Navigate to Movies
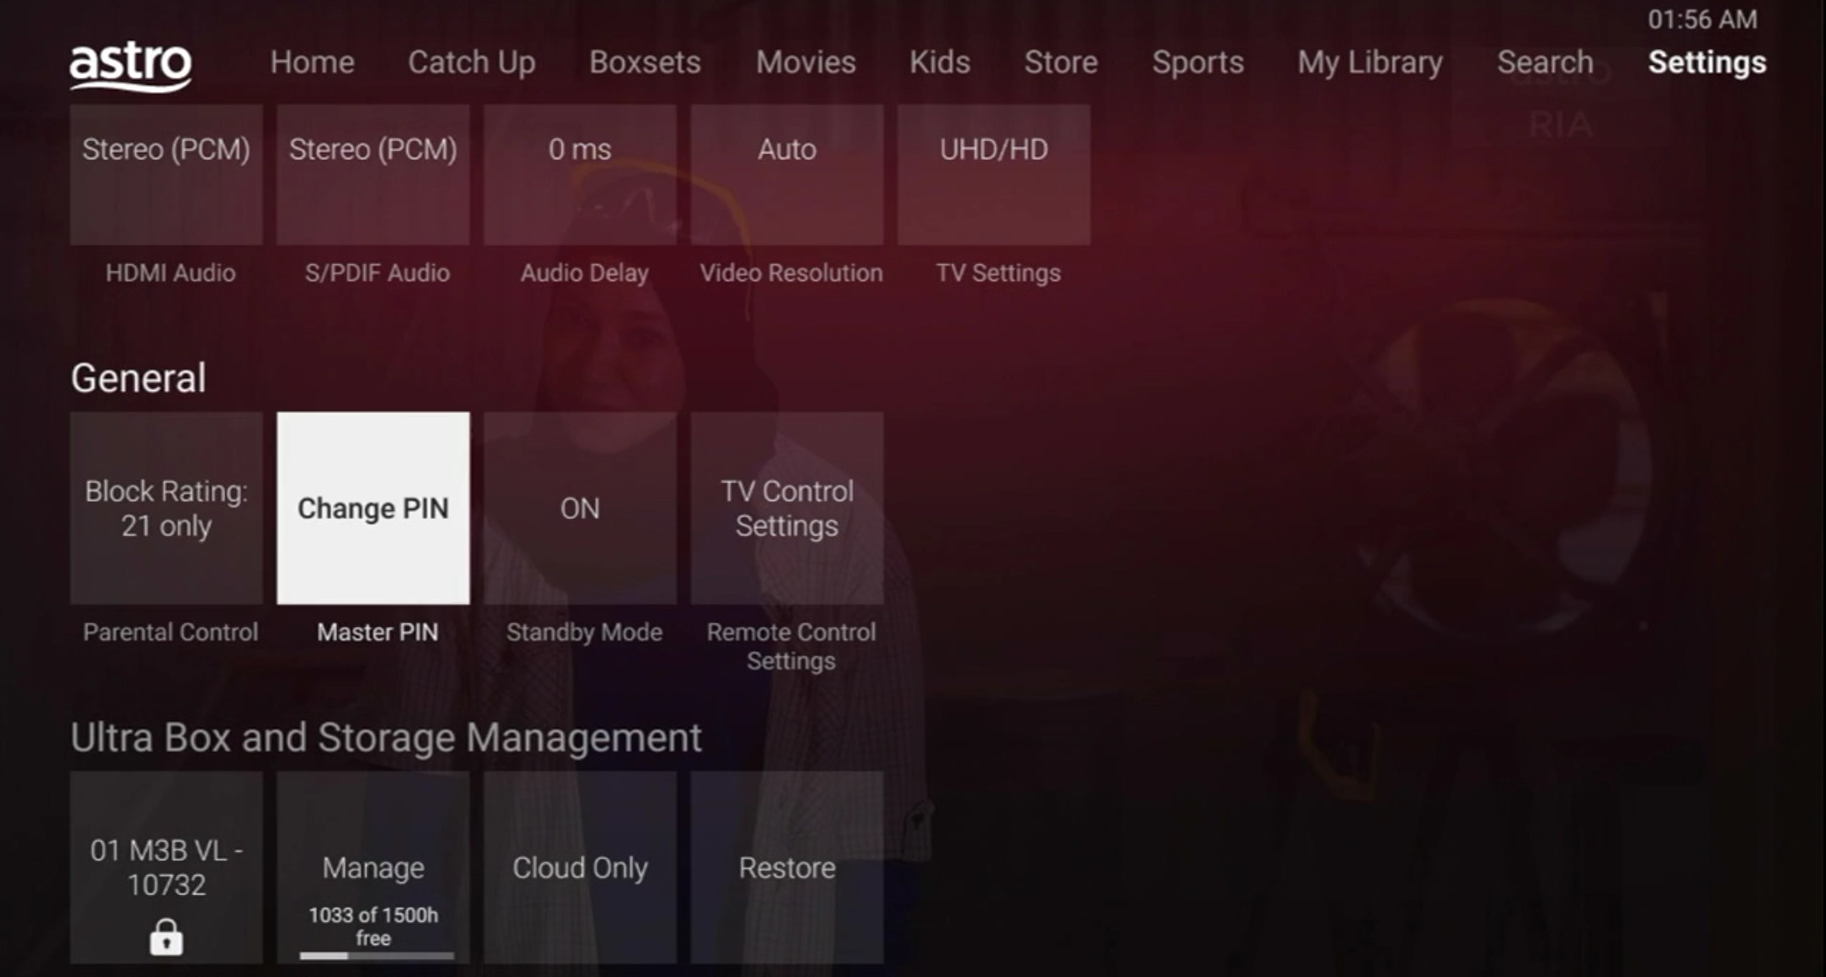Image resolution: width=1826 pixels, height=977 pixels. 806,62
